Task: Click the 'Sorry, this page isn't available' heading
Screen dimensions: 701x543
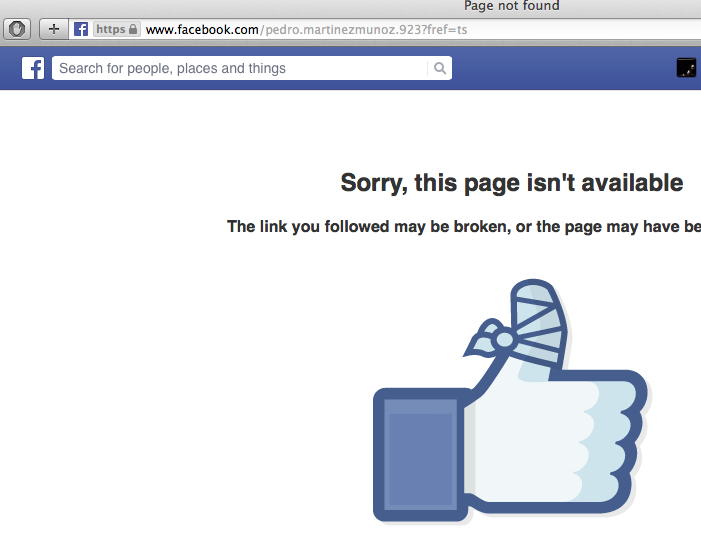Action: tap(512, 183)
